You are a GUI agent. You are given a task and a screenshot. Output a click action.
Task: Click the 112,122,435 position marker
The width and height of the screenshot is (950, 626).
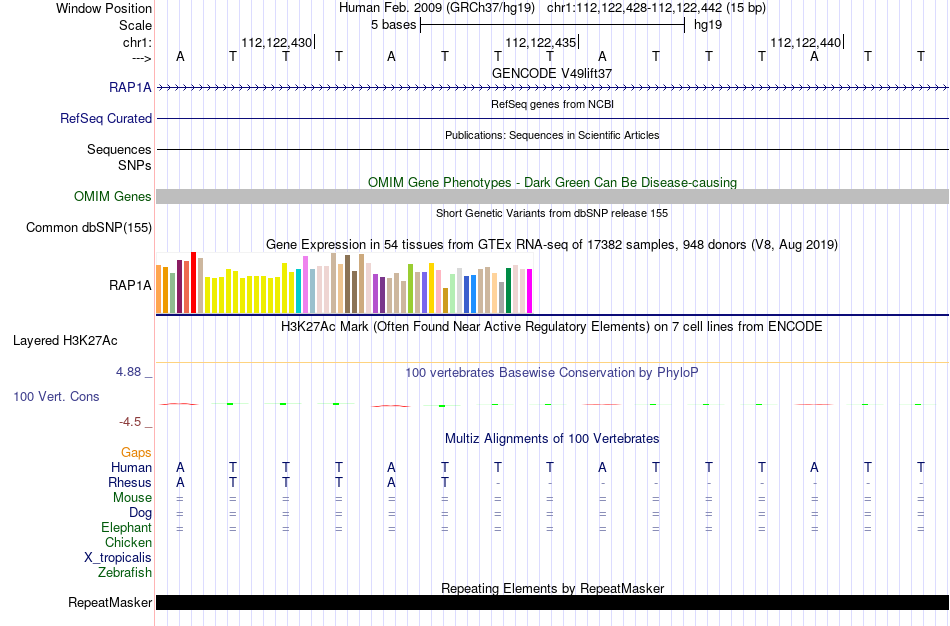pyautogui.click(x=541, y=42)
